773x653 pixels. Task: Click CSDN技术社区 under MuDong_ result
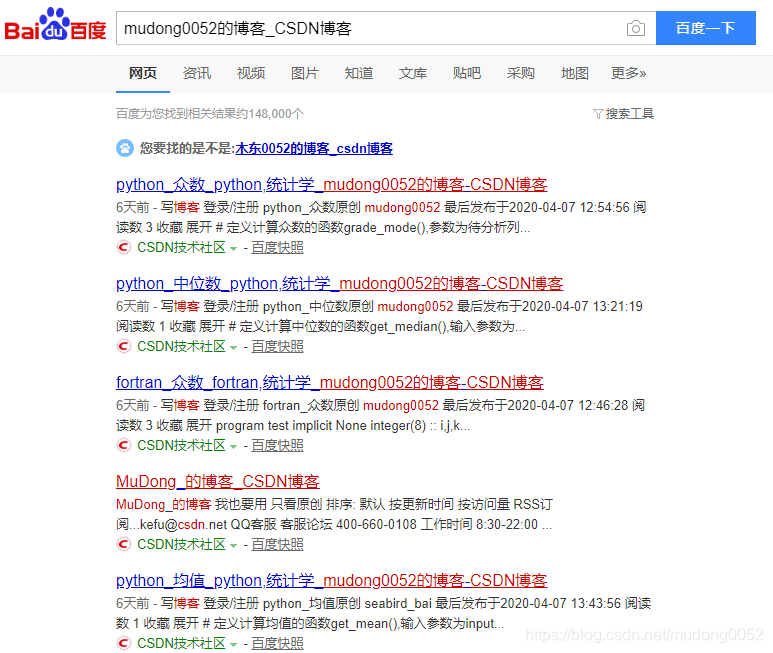click(181, 545)
